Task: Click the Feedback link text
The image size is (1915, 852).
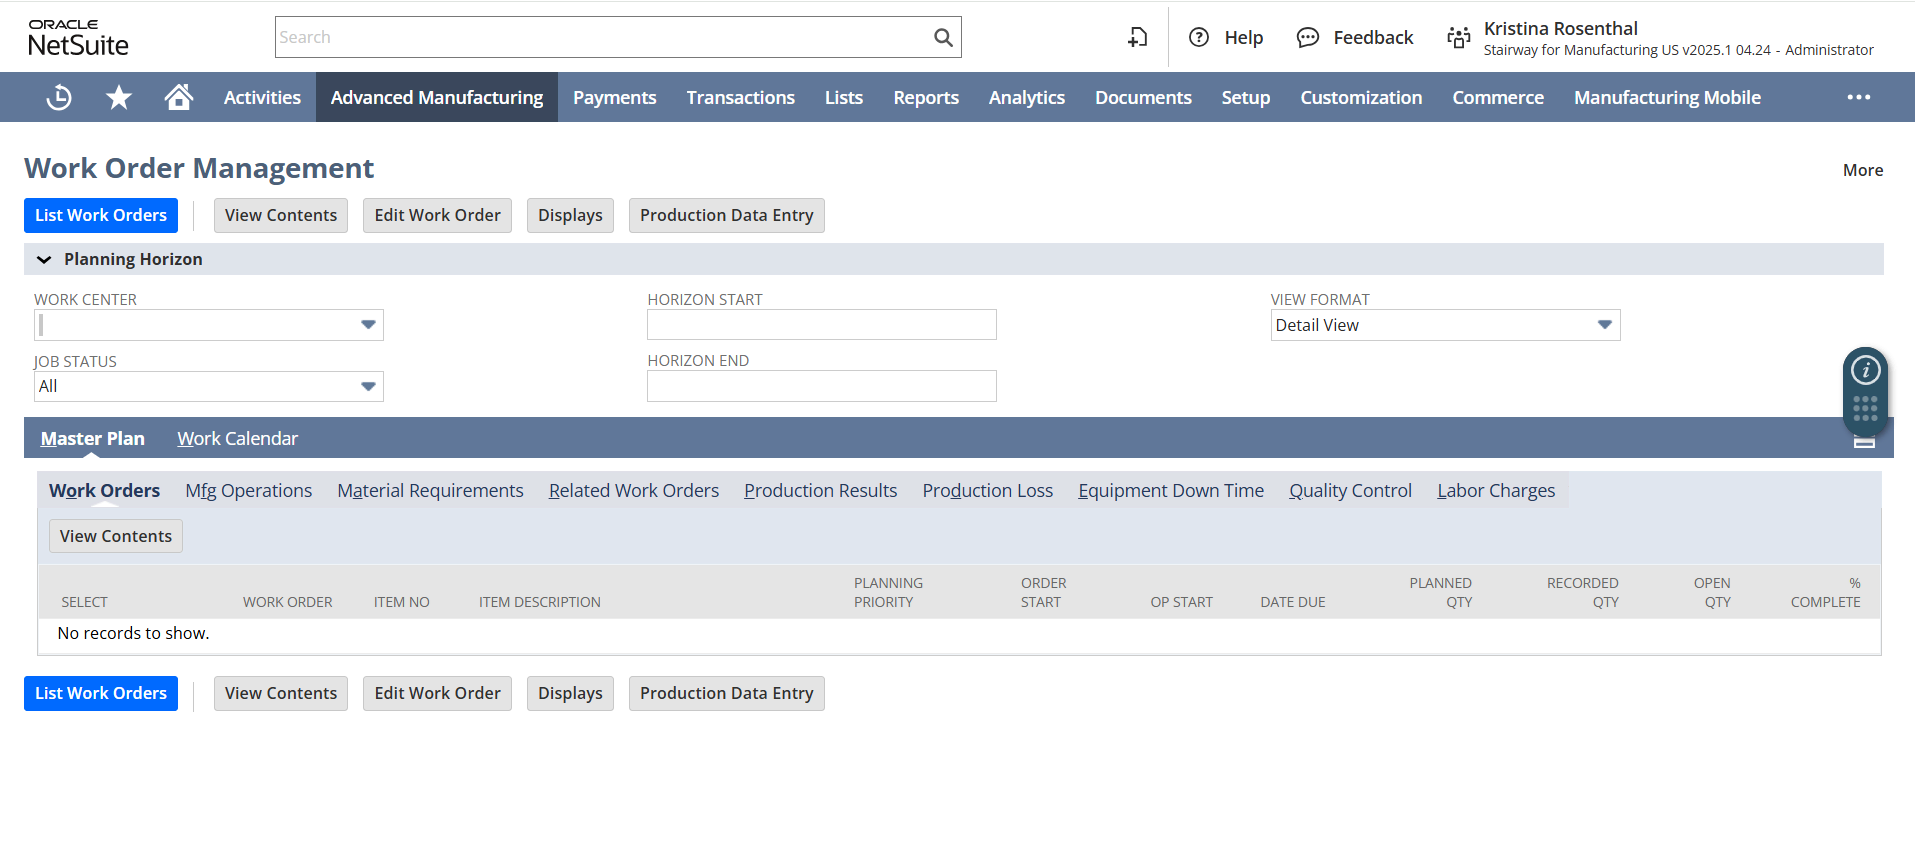Action: pyautogui.click(x=1373, y=37)
